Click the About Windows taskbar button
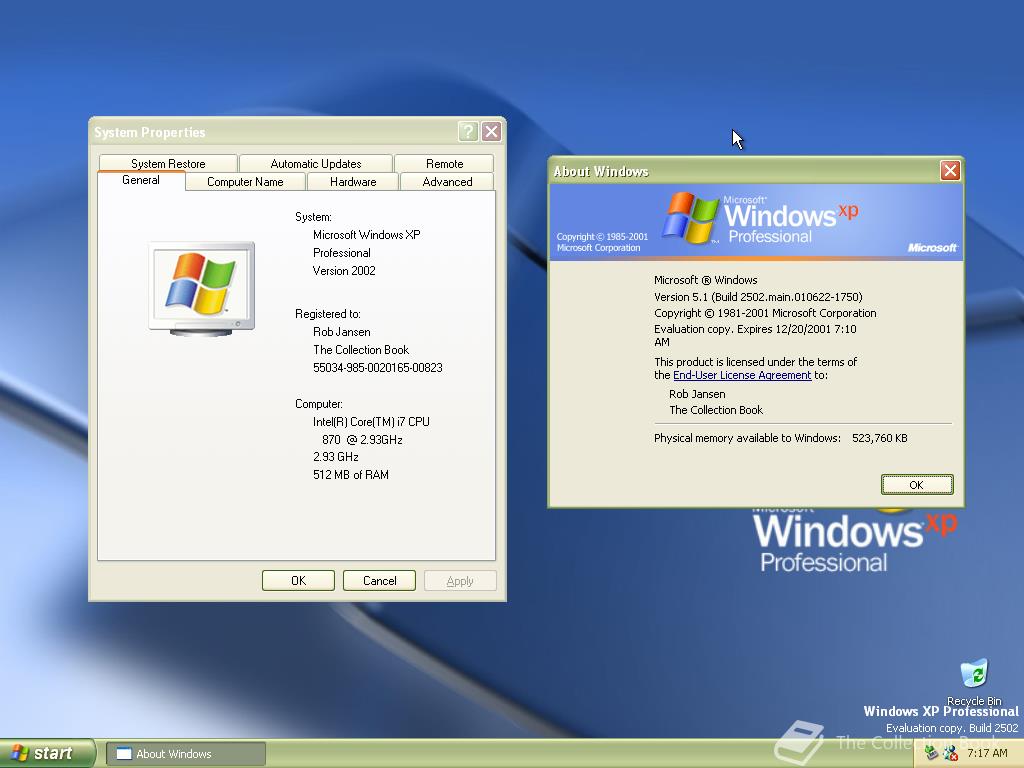Image resolution: width=1024 pixels, height=768 pixels. pos(186,754)
